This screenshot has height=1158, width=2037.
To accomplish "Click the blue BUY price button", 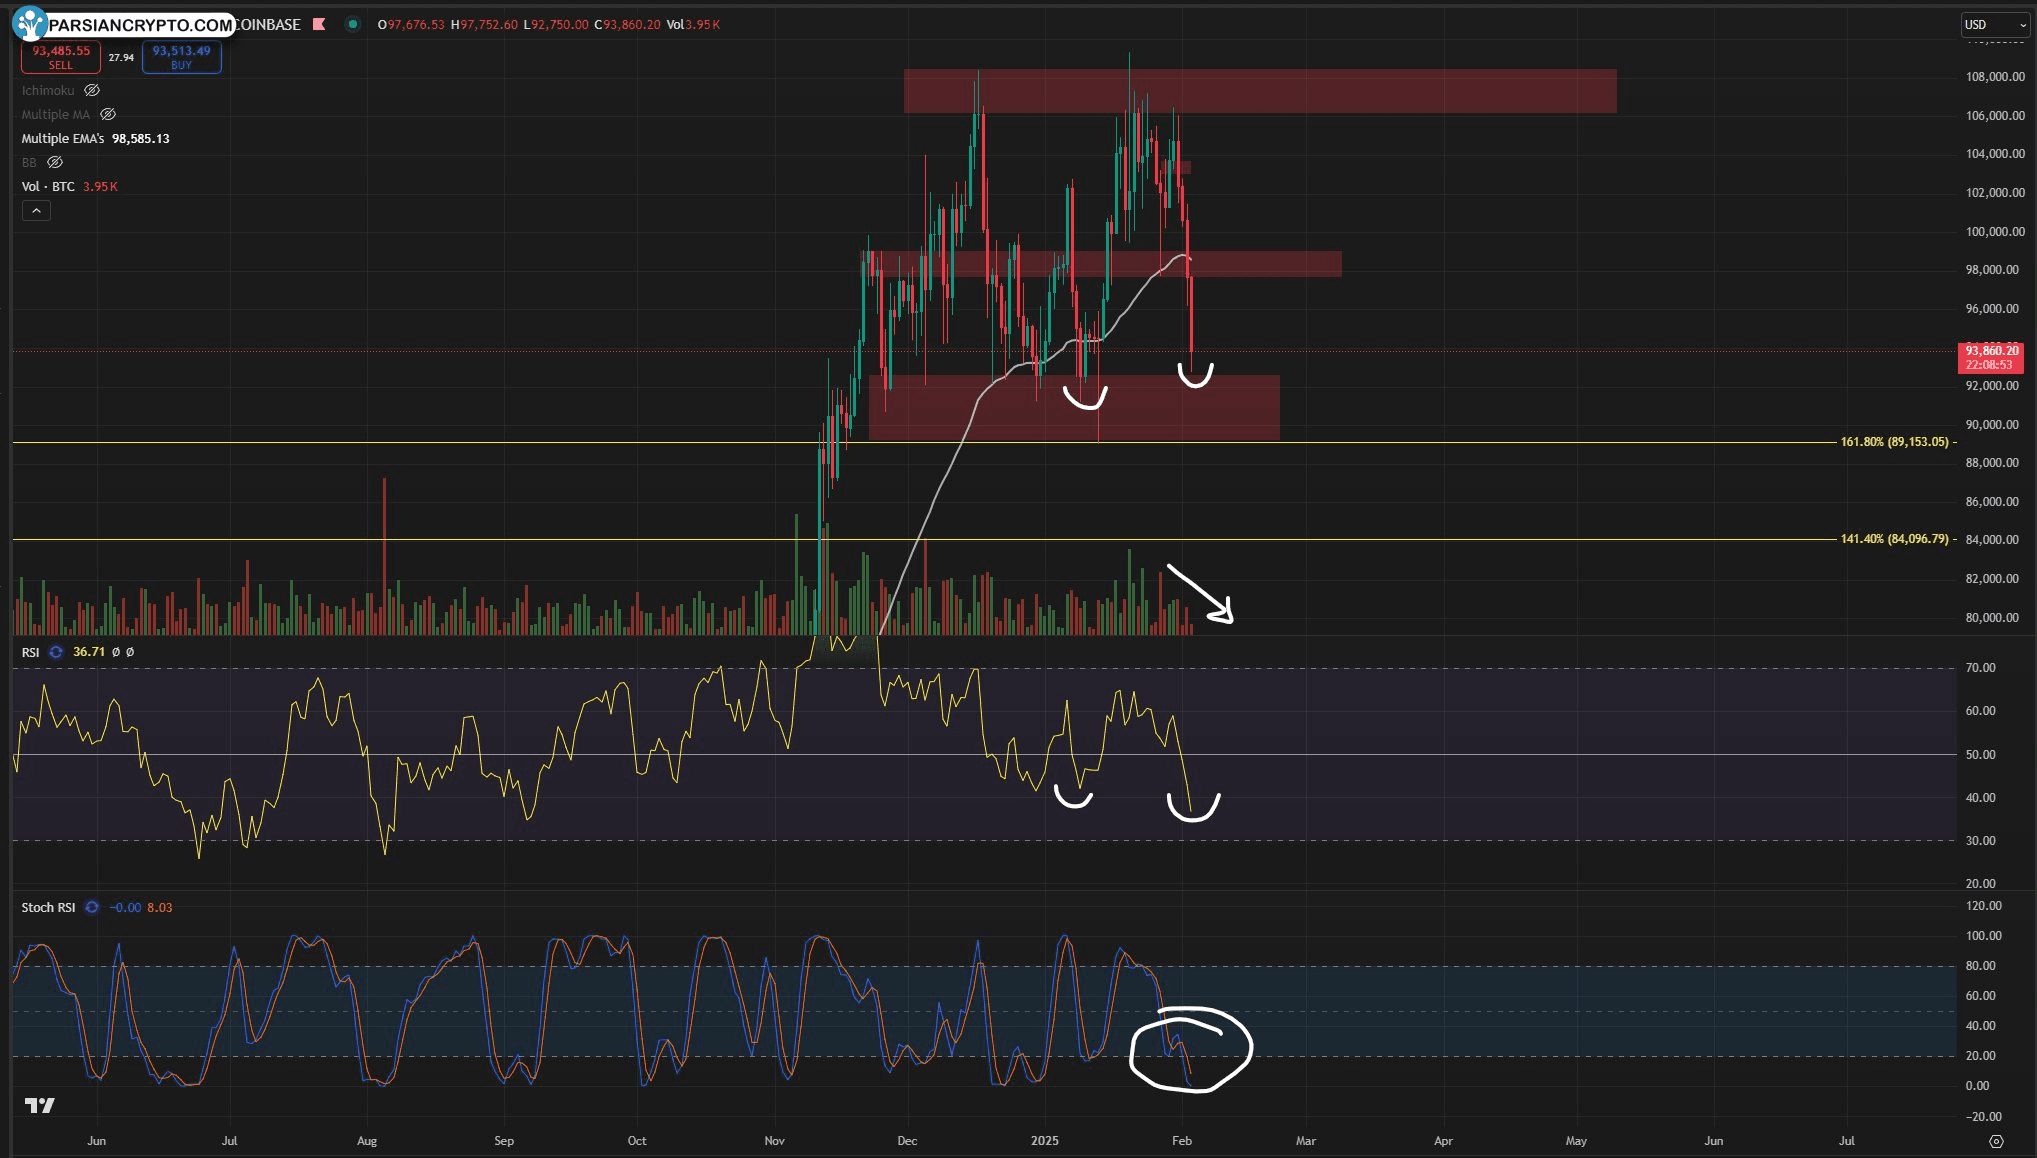I will tap(181, 57).
